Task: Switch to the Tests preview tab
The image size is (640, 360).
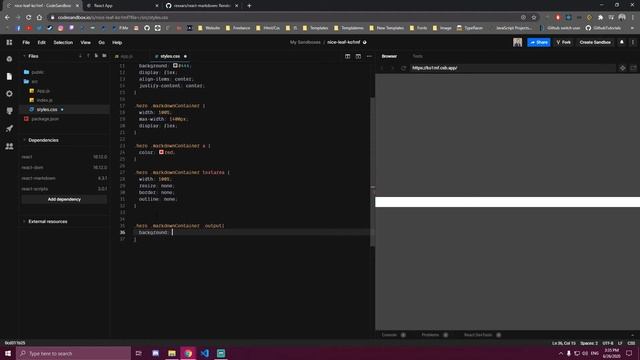Action: click(417, 56)
